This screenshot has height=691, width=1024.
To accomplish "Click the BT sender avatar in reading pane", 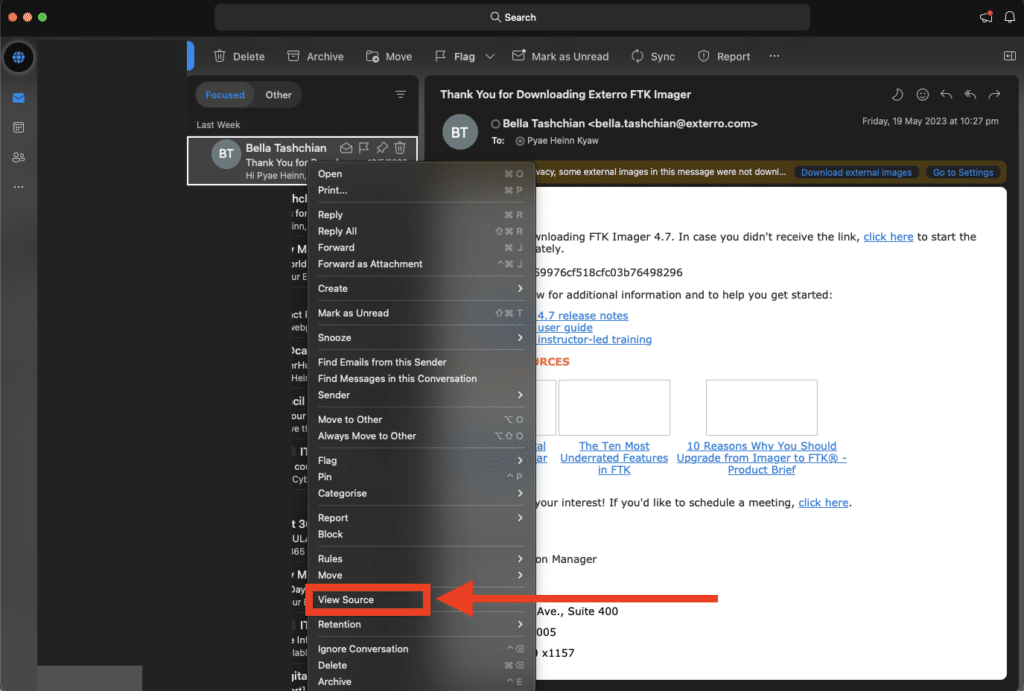I will click(460, 133).
